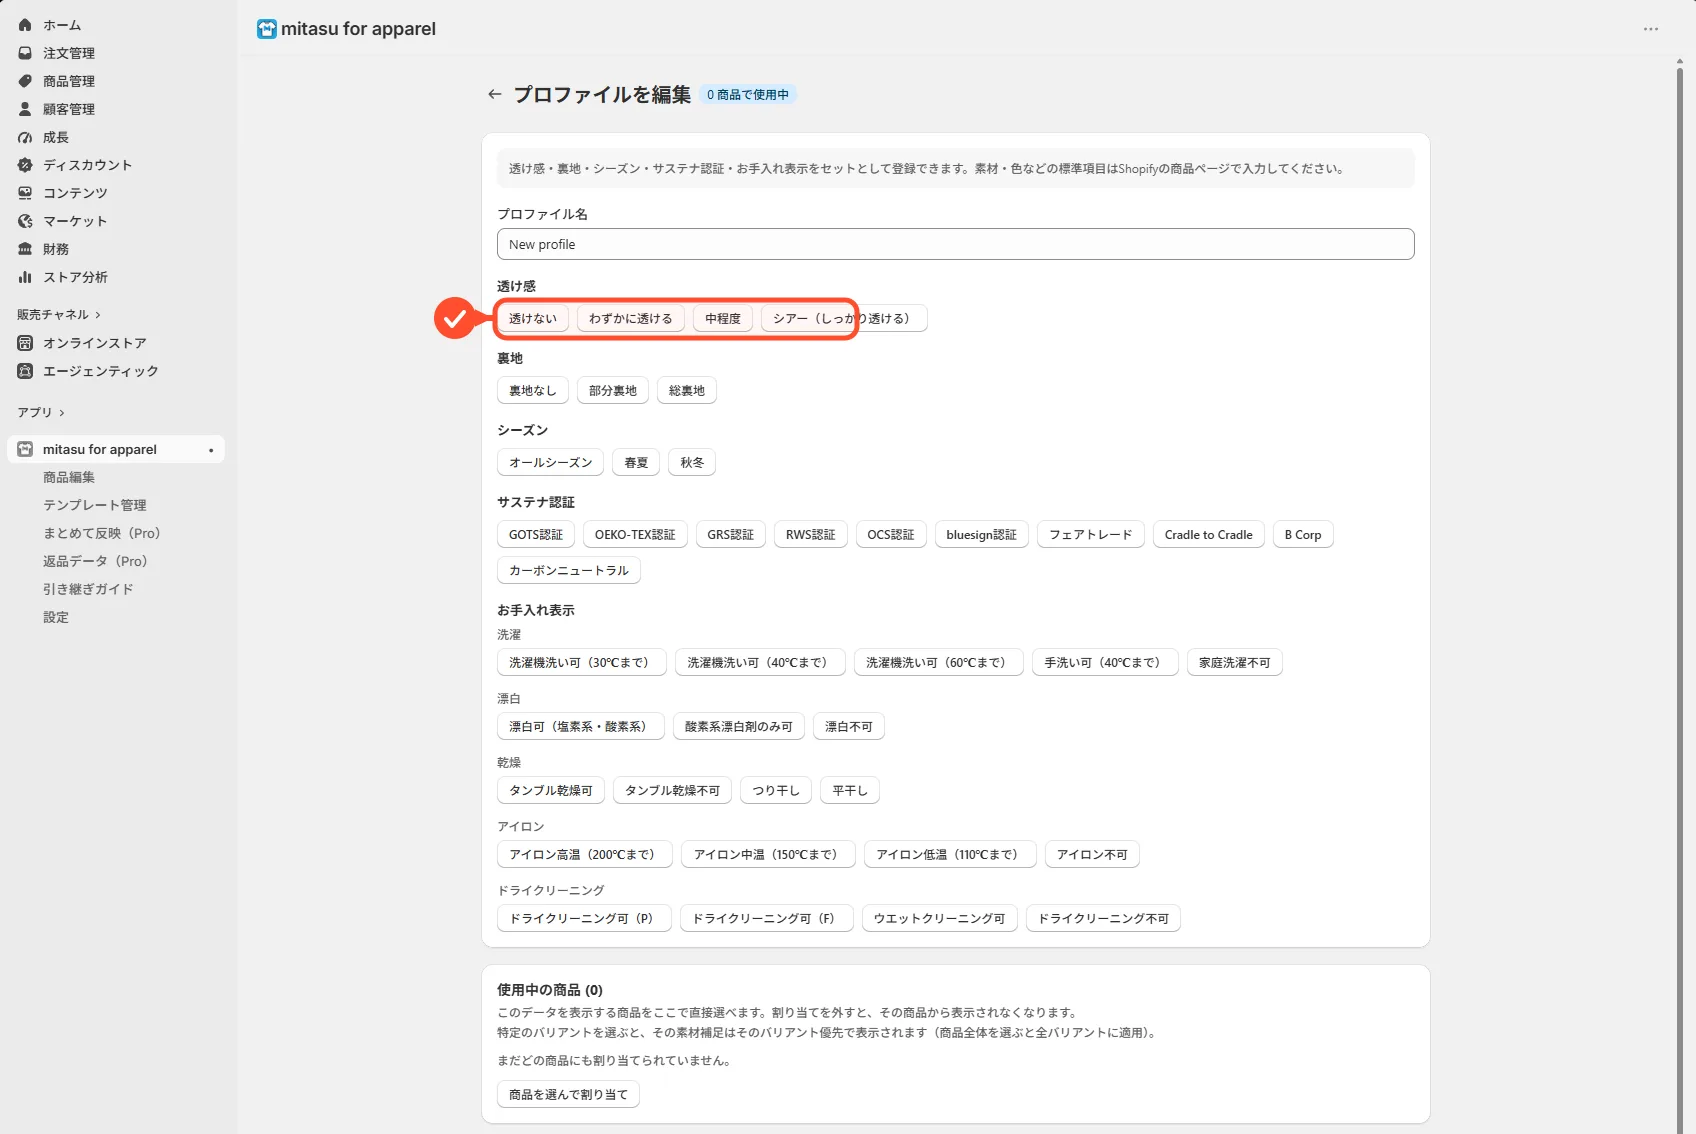Toggle the Cradle to Cradle chip
The height and width of the screenshot is (1134, 1696).
[x=1209, y=535]
